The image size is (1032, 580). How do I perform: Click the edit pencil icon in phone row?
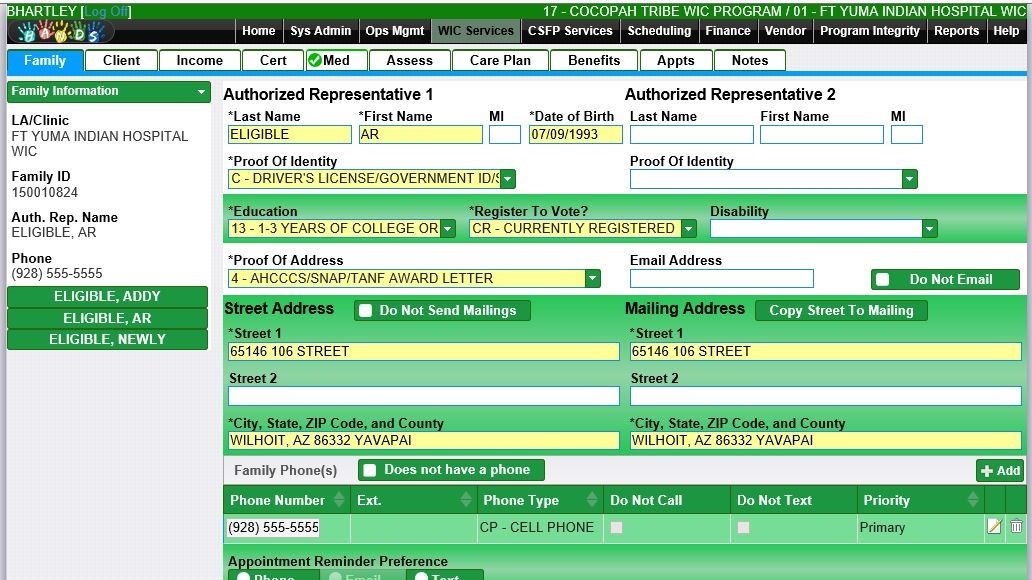click(x=994, y=527)
